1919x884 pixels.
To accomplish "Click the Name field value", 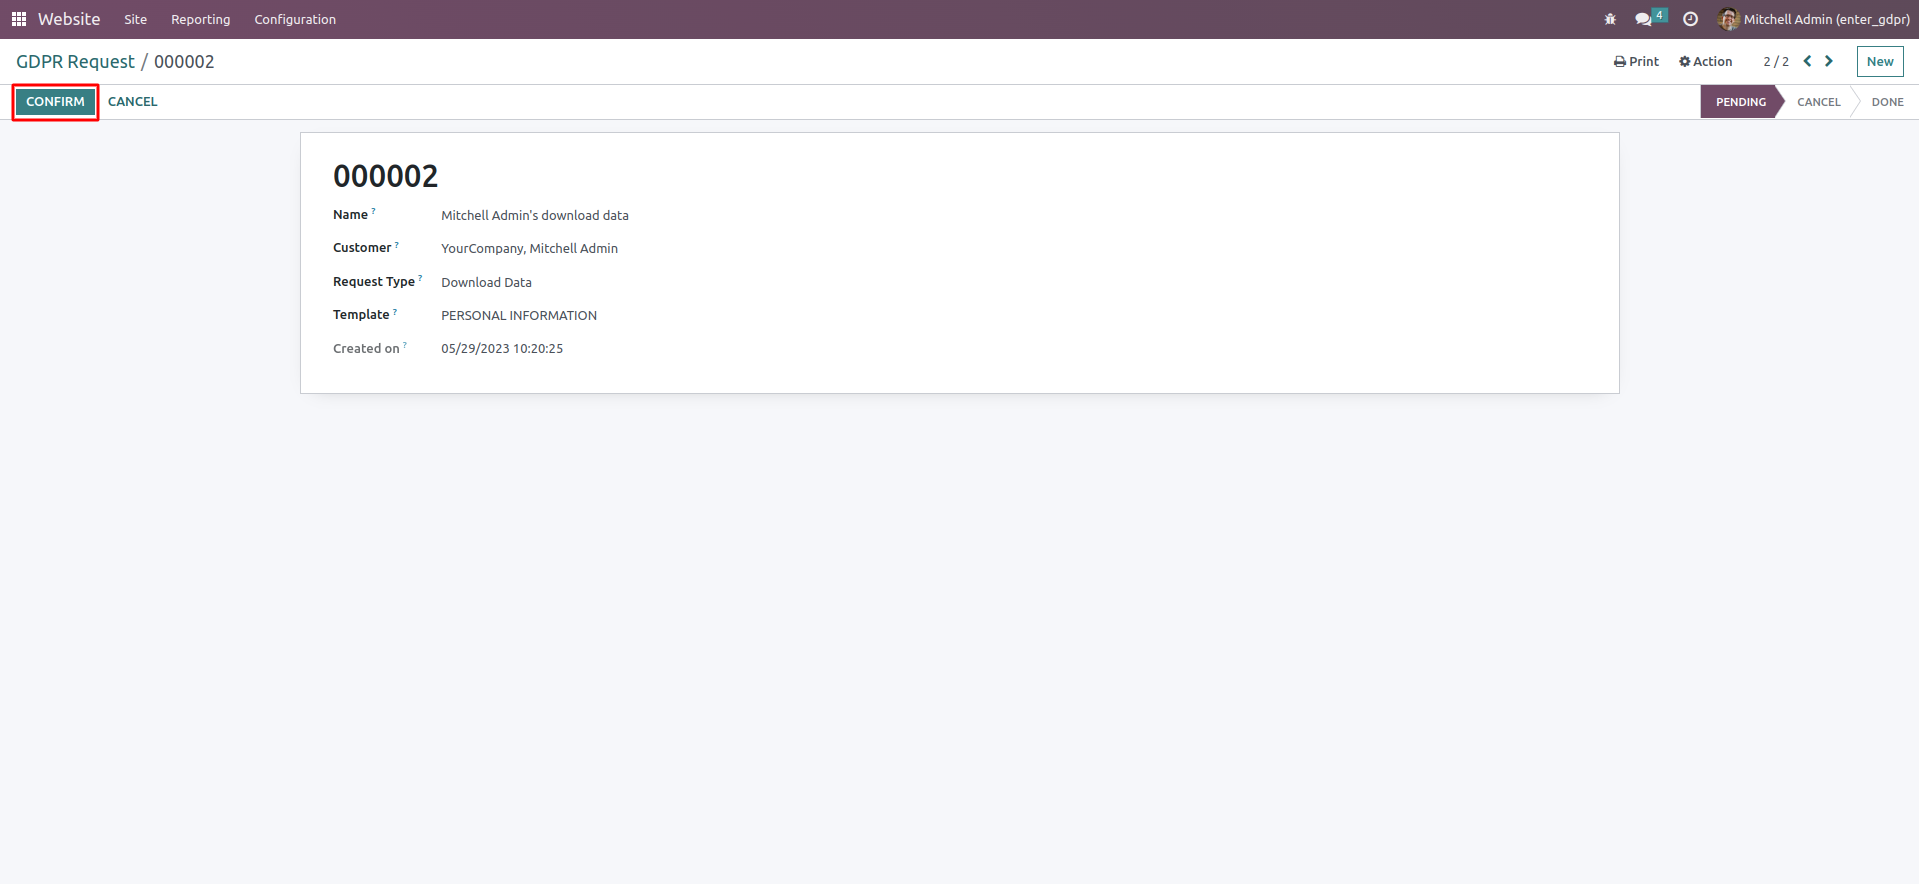I will pyautogui.click(x=535, y=215).
